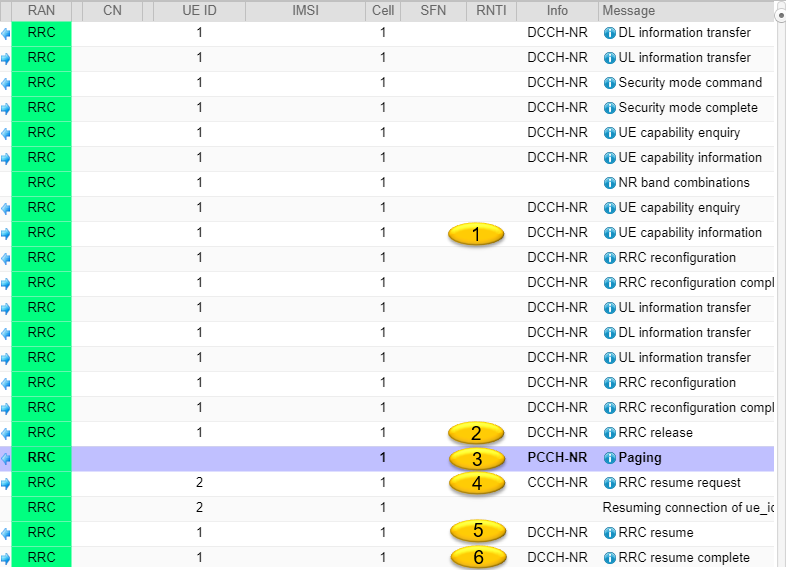Click the info icon beside Security mode command
786x570 pixels.
pos(610,83)
